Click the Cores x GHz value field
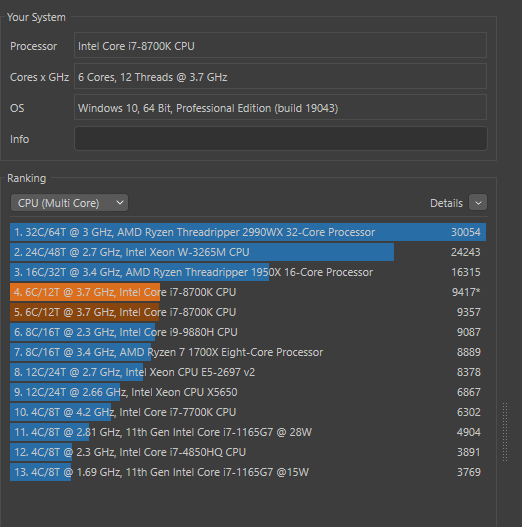 (280, 76)
